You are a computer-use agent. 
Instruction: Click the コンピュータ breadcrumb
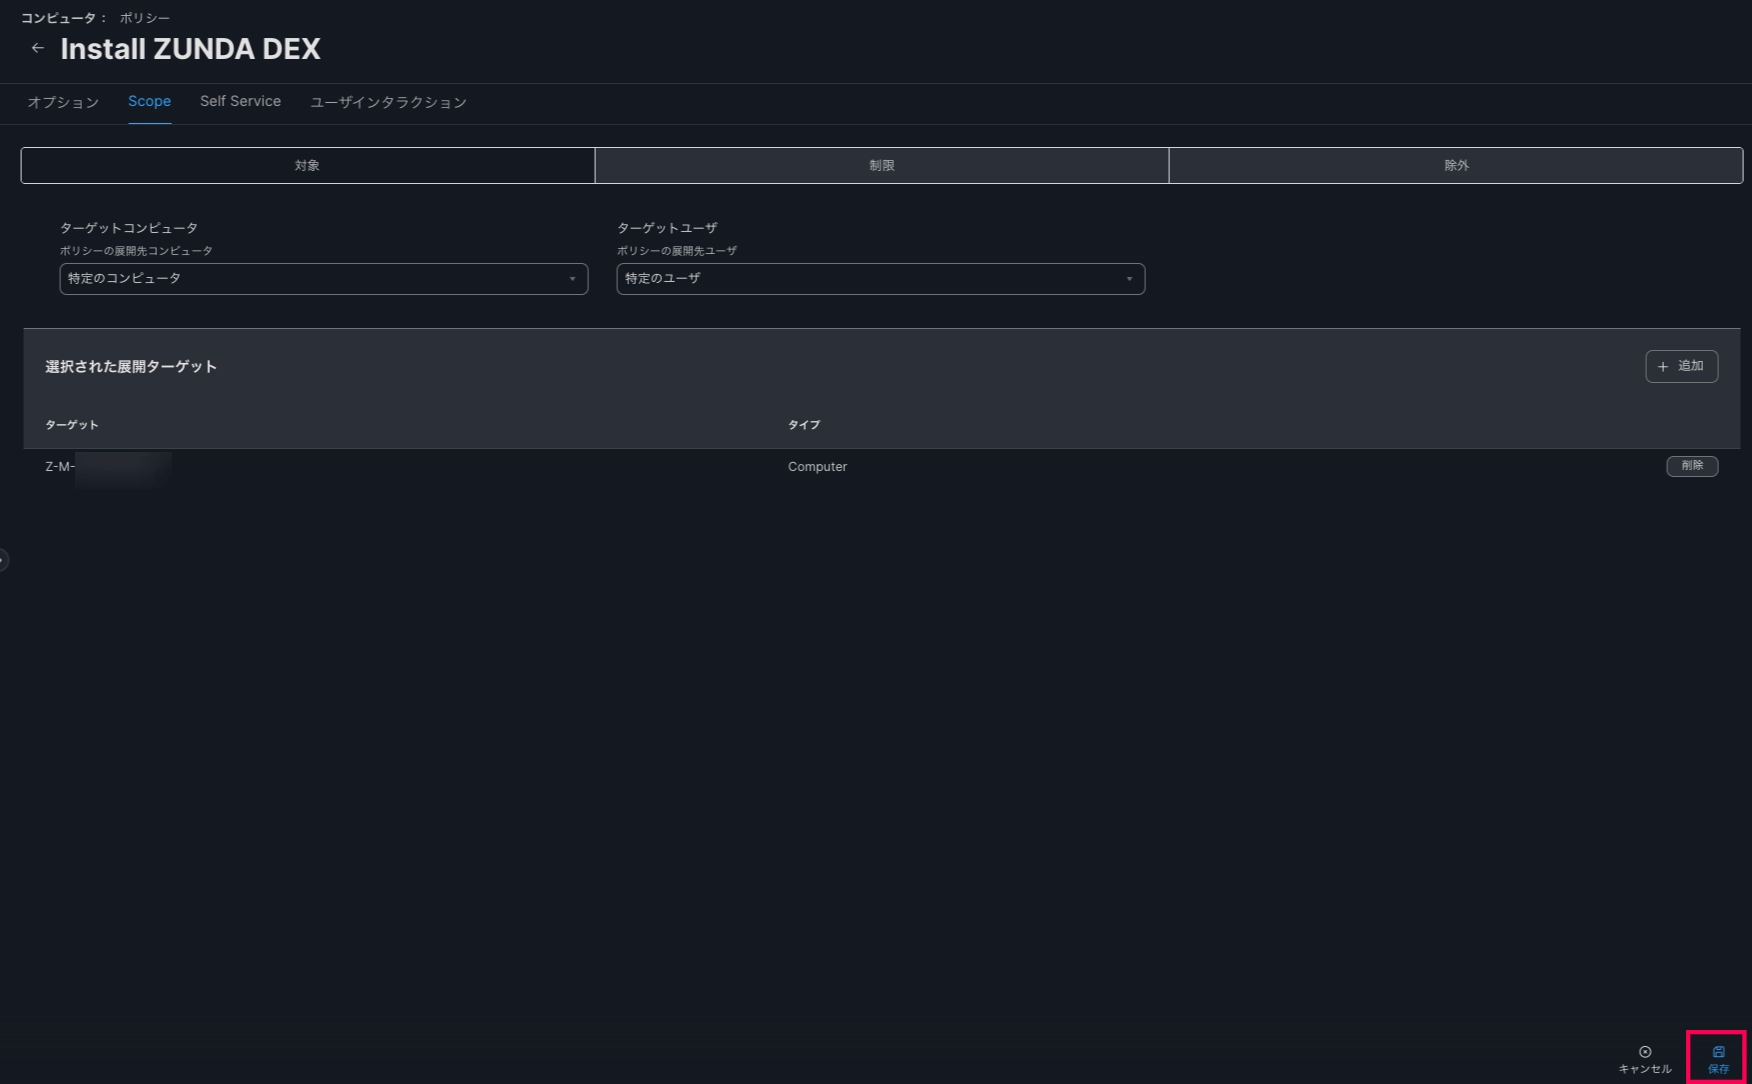tap(58, 18)
